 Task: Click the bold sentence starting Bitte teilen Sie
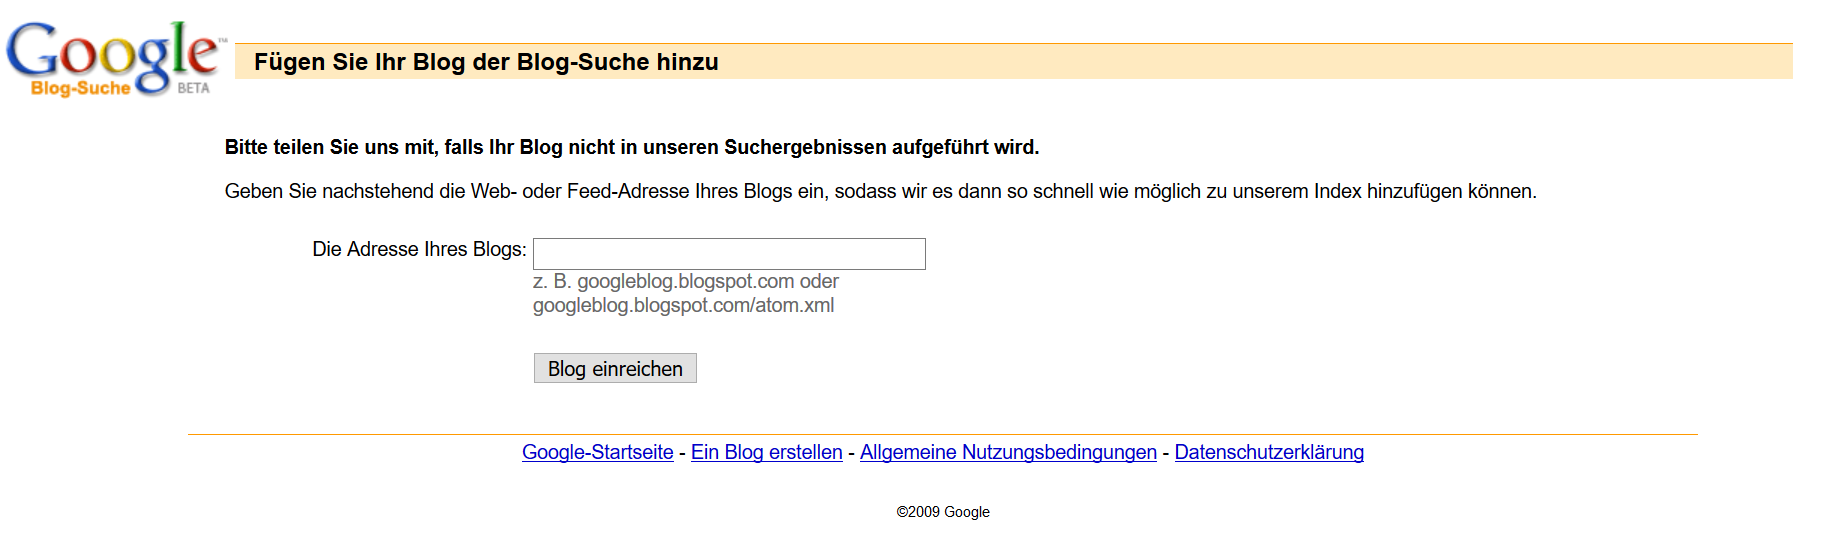[632, 147]
